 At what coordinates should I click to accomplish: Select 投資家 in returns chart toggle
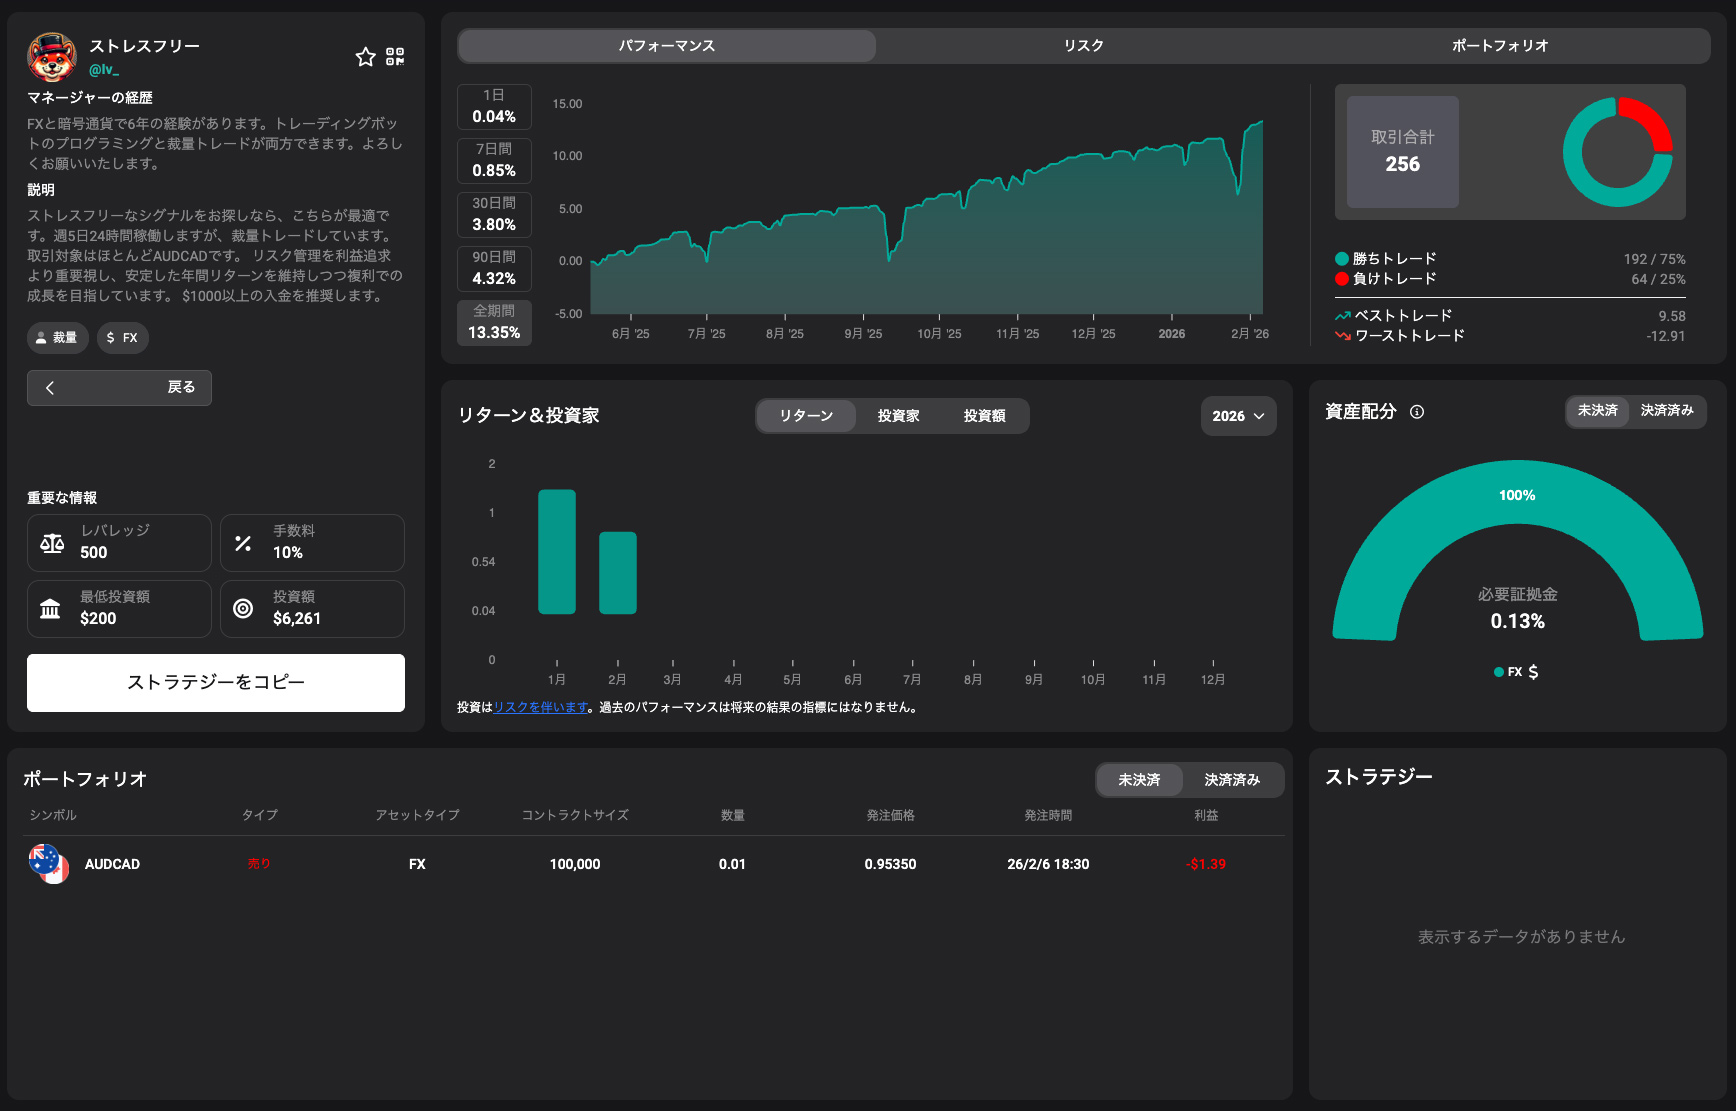(898, 416)
